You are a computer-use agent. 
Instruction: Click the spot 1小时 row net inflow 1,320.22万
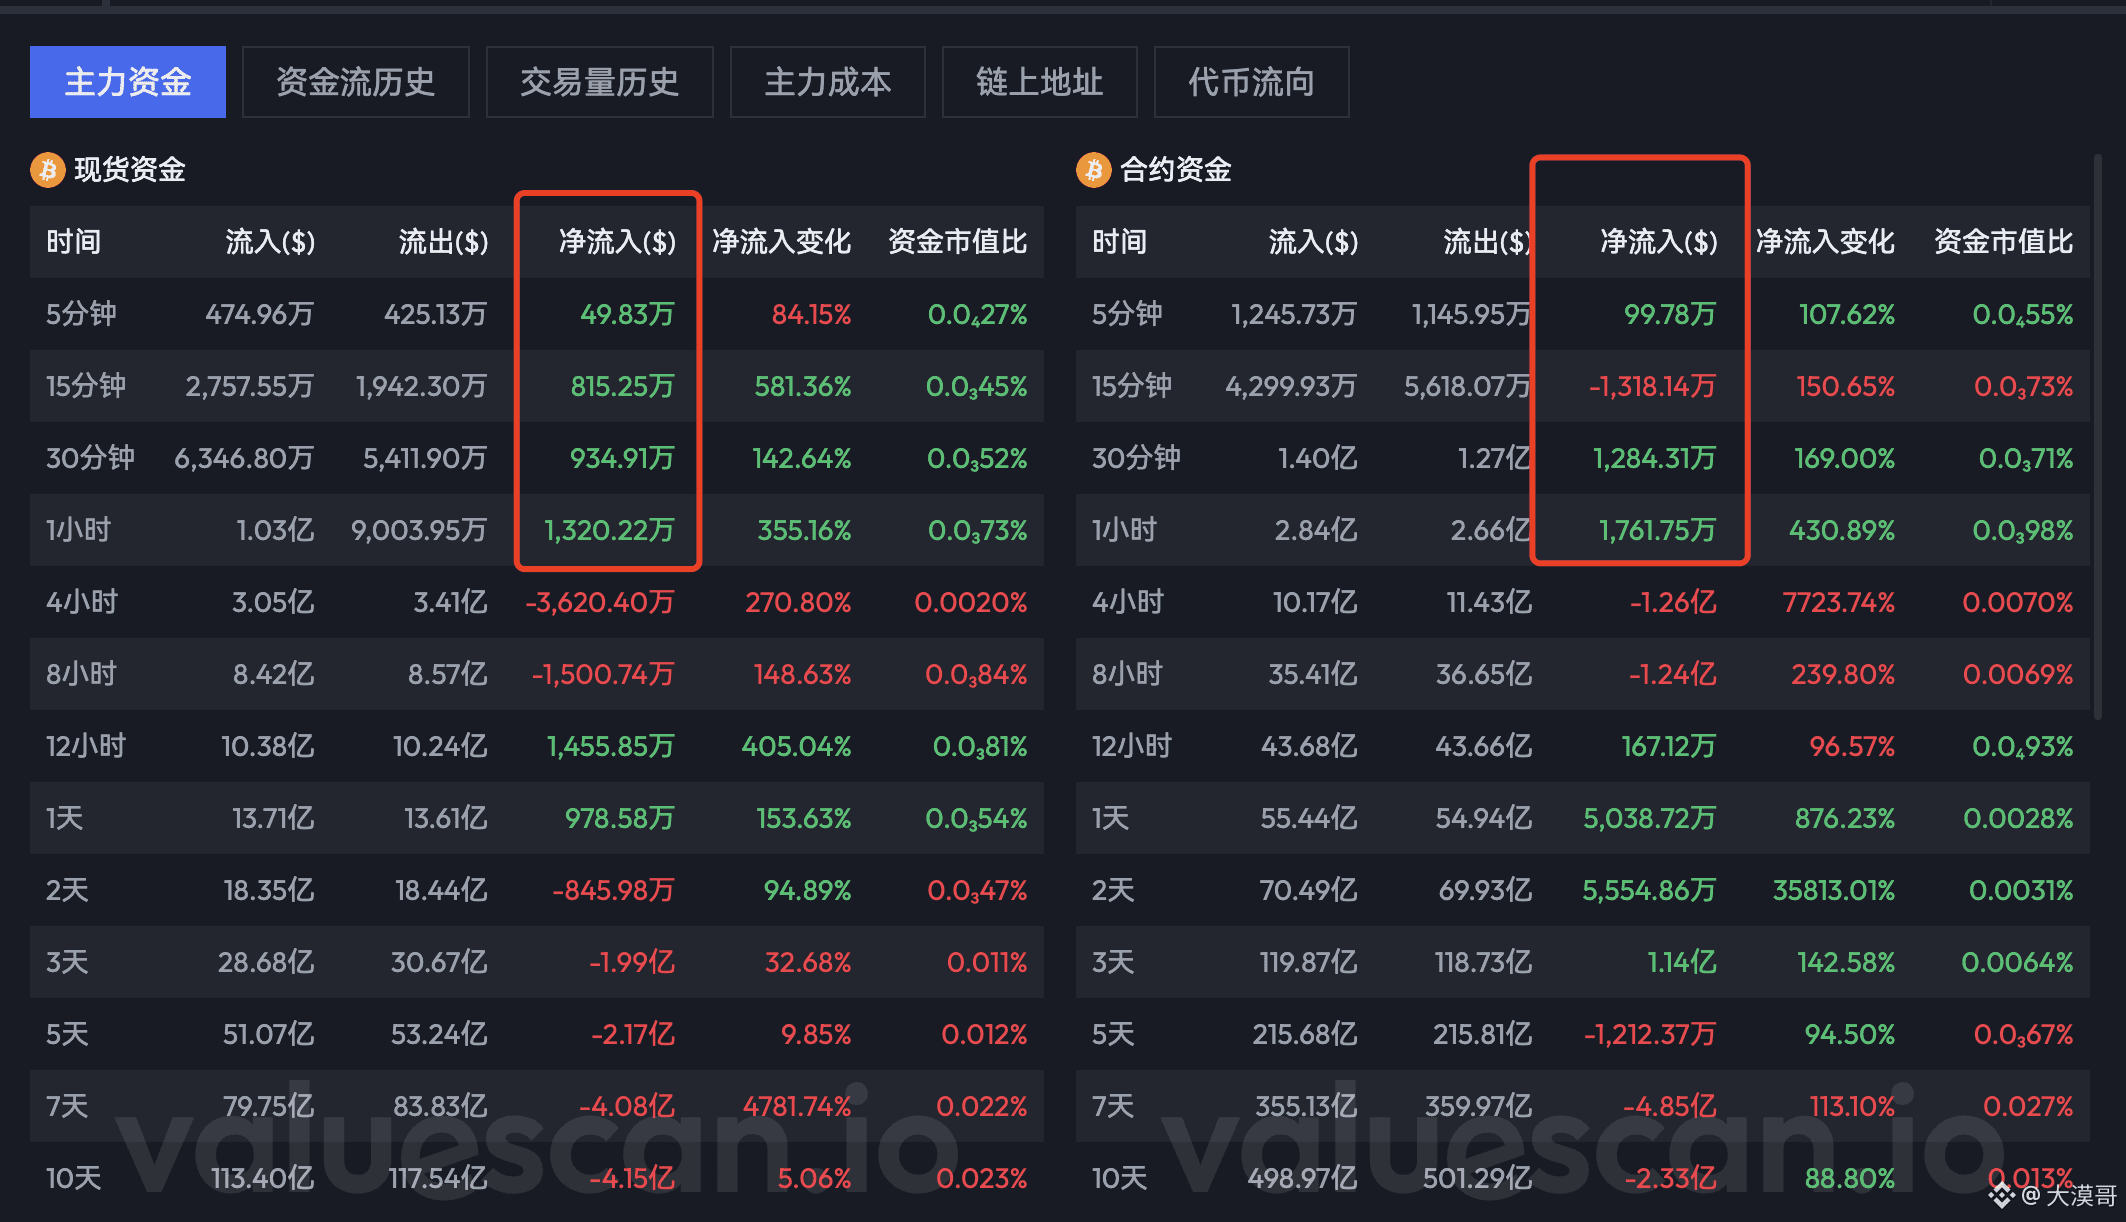[x=609, y=530]
